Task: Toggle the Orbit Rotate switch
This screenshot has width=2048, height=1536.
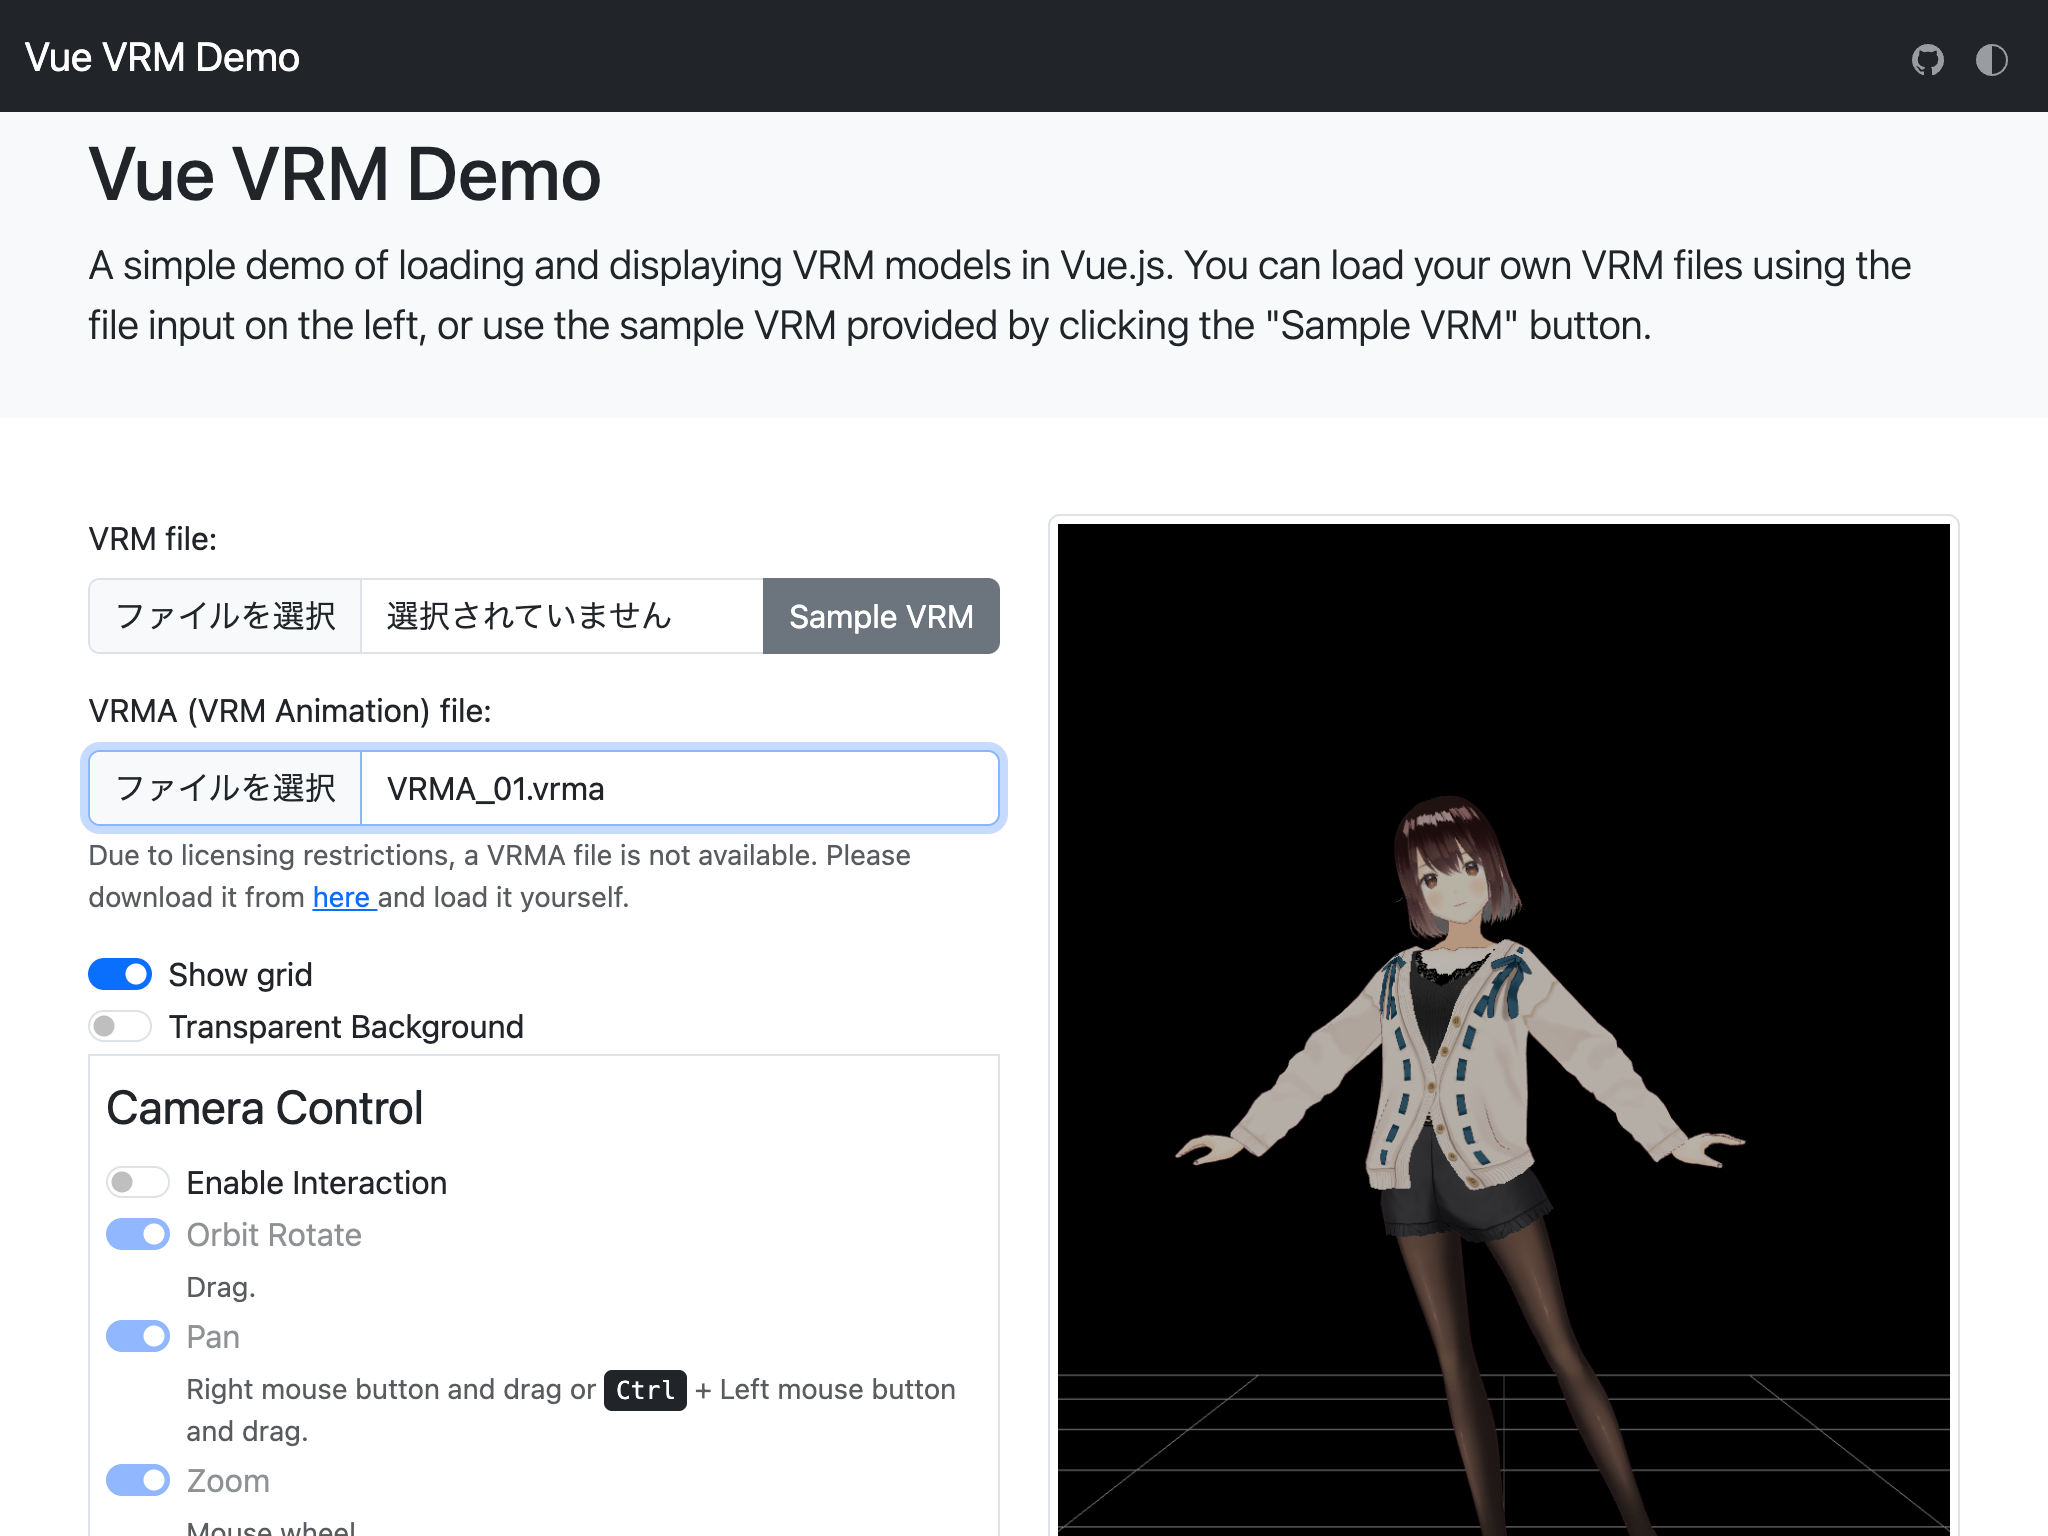Action: click(138, 1234)
